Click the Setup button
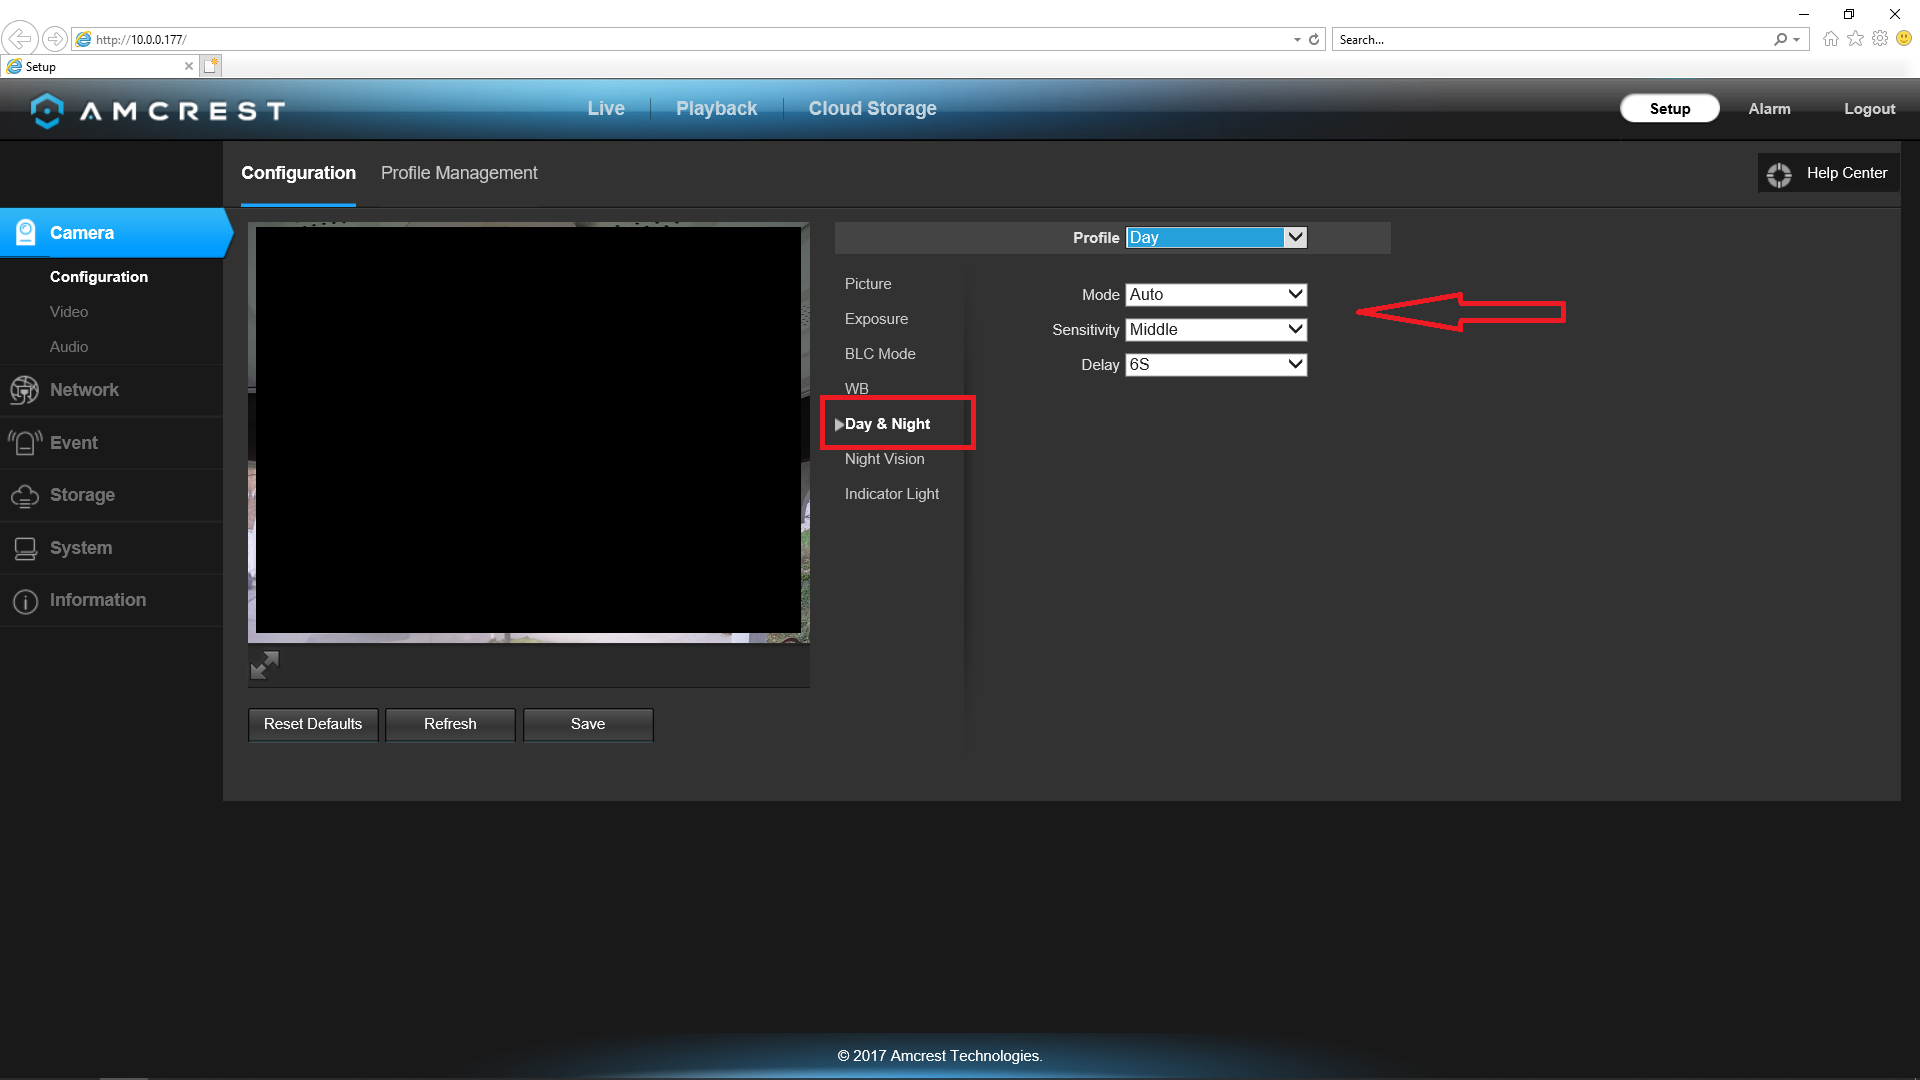 coord(1669,108)
